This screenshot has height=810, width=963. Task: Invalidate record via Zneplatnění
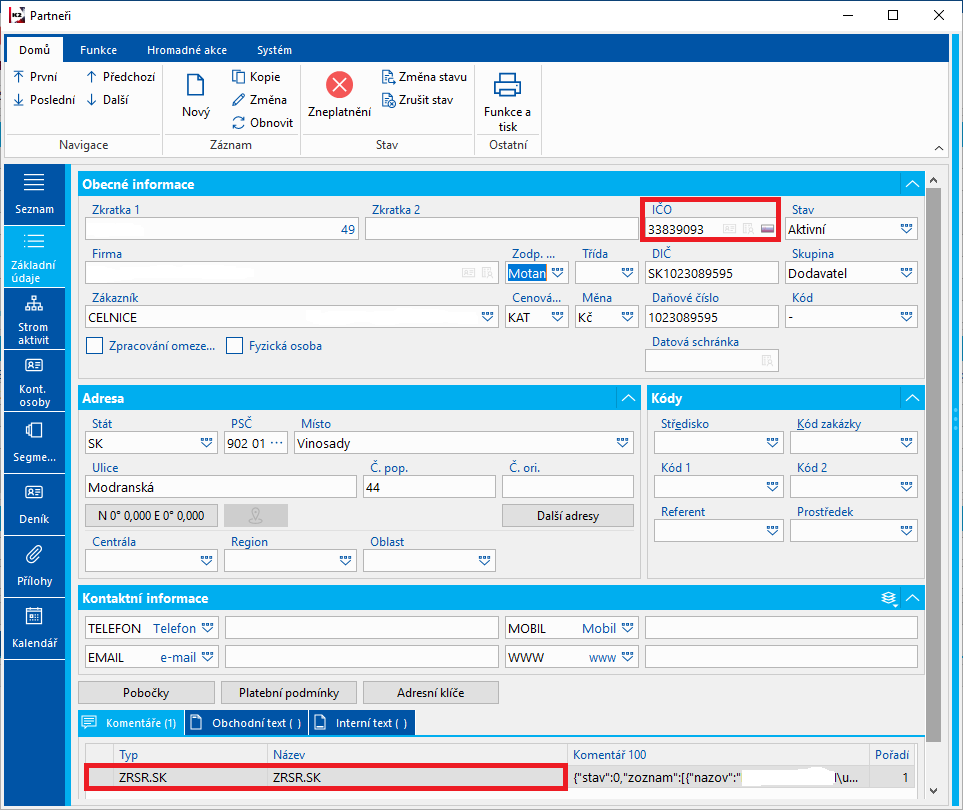coord(340,95)
